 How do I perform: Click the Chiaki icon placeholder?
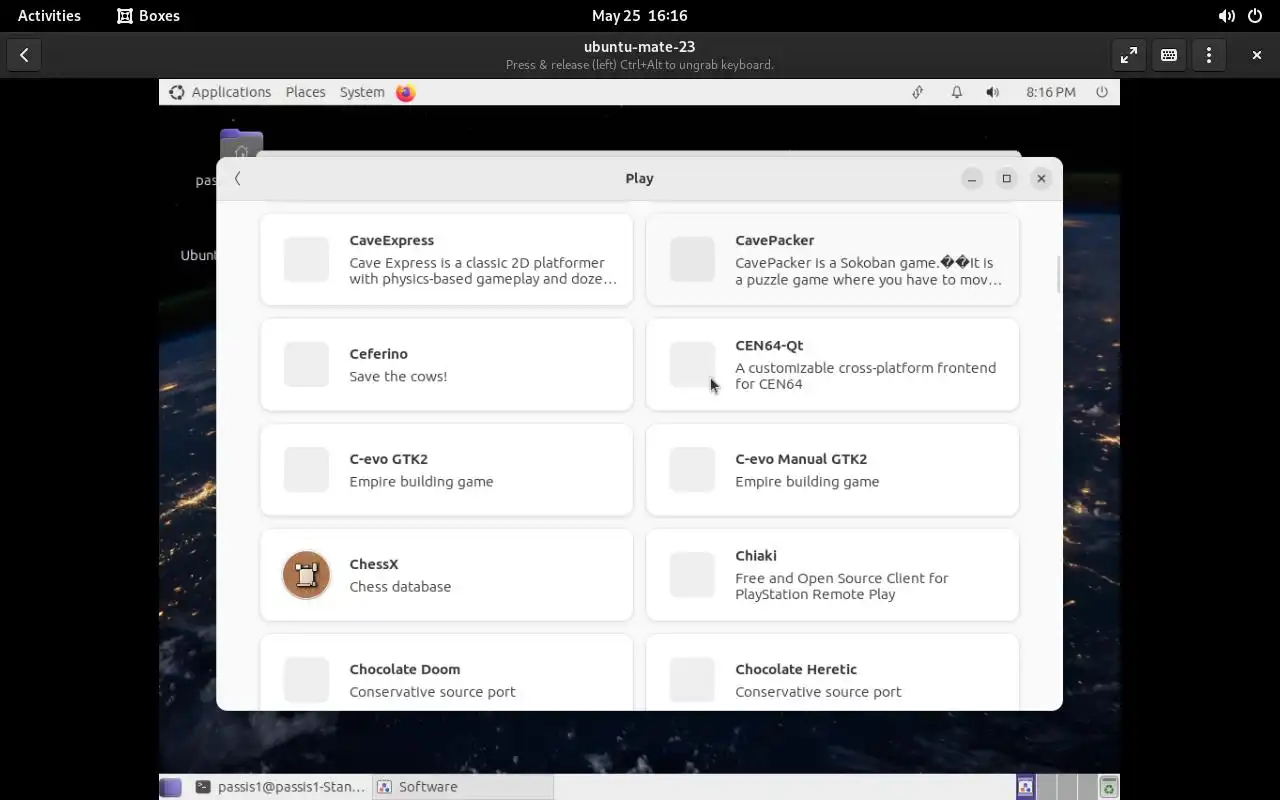point(692,575)
